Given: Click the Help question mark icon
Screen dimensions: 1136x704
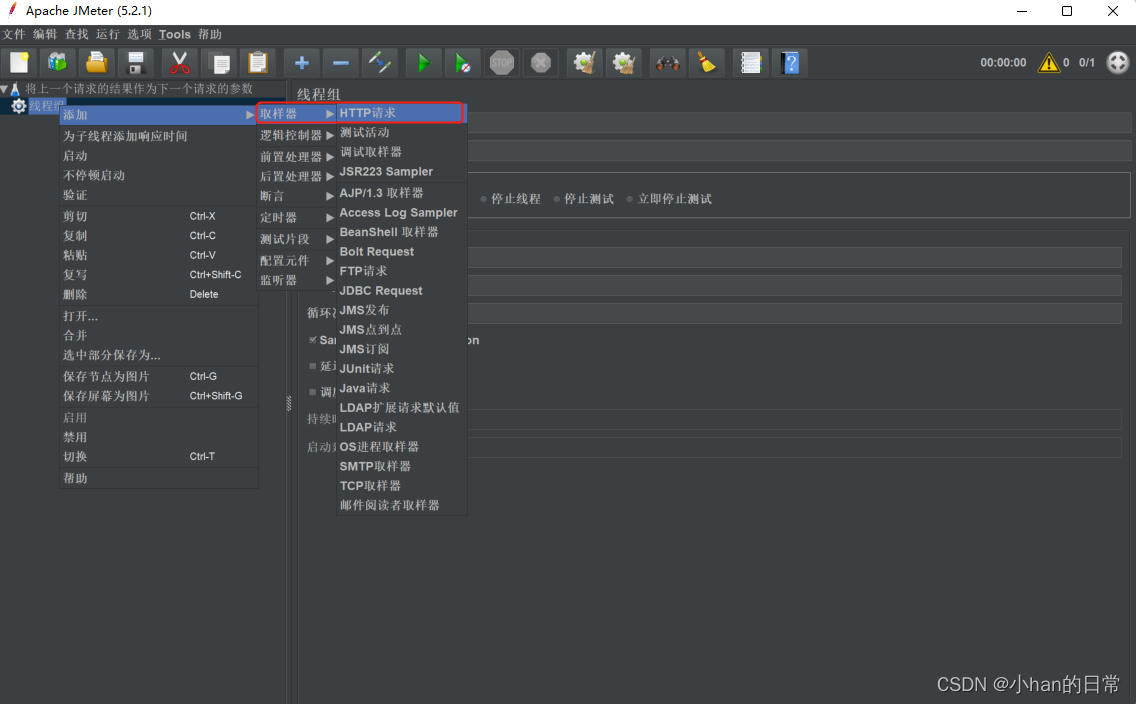Looking at the screenshot, I should (790, 63).
